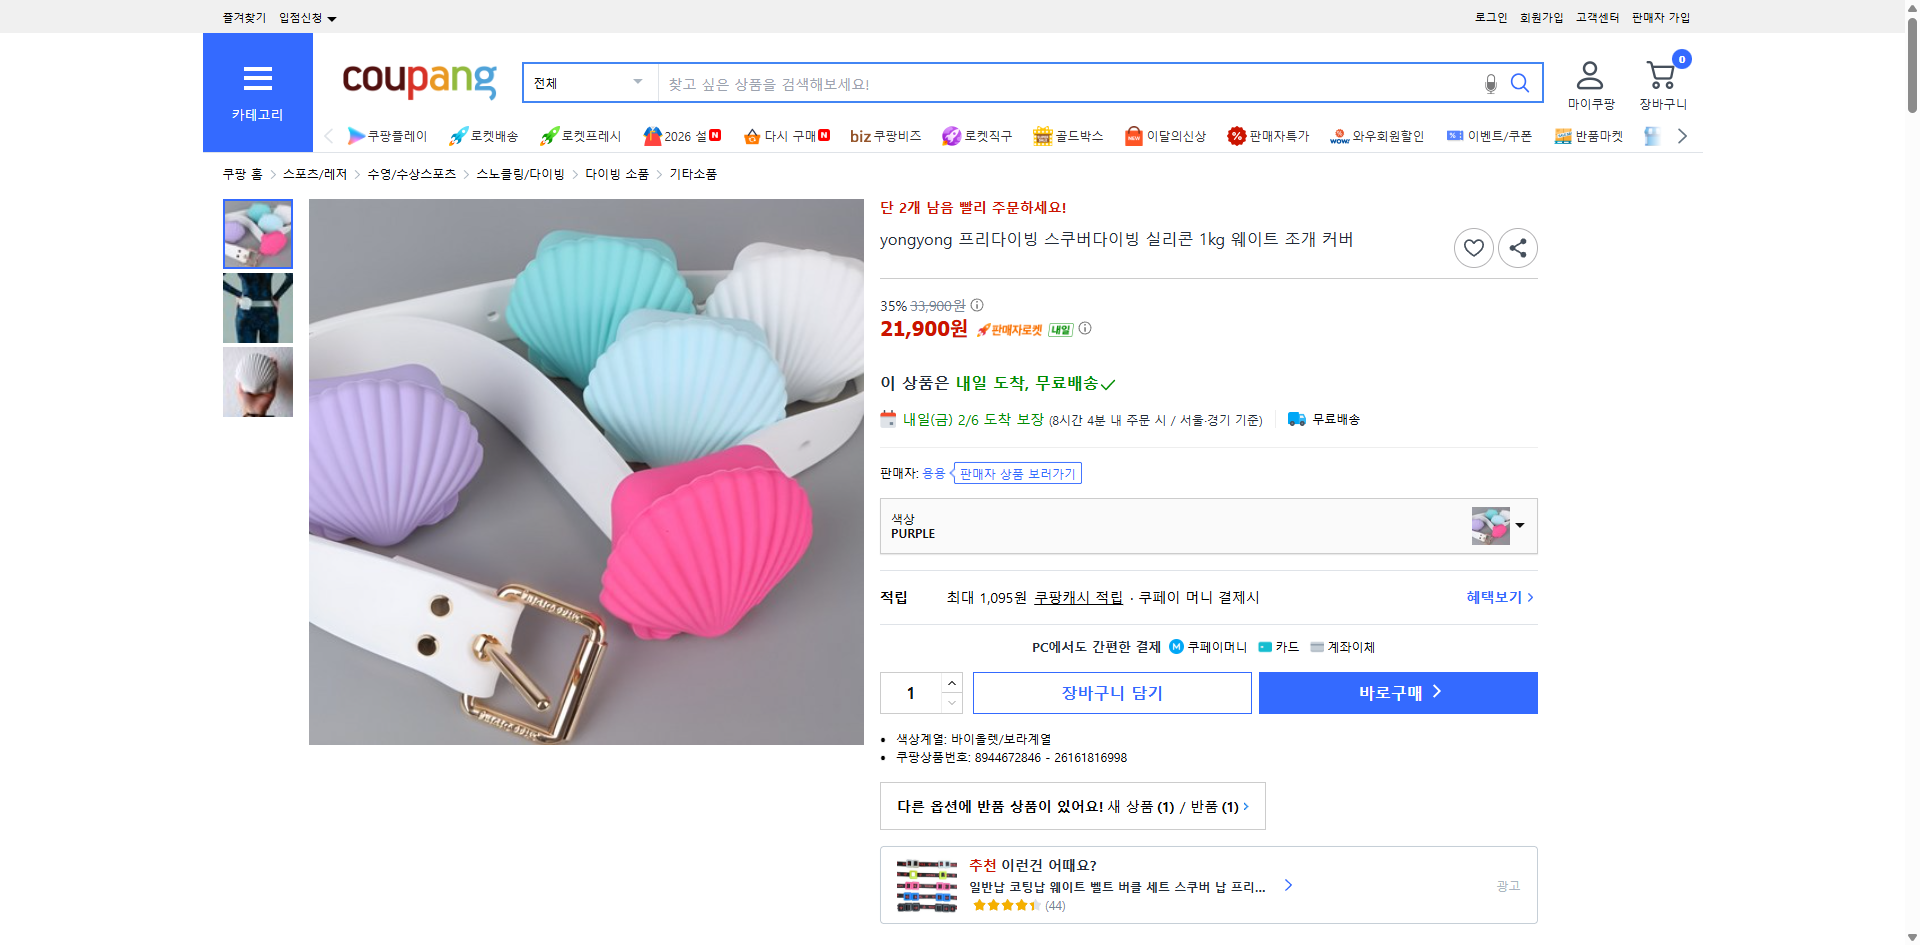Viewport: 1920px width, 945px height.
Task: Open the 카테고리 hamburger menu
Action: point(257,78)
